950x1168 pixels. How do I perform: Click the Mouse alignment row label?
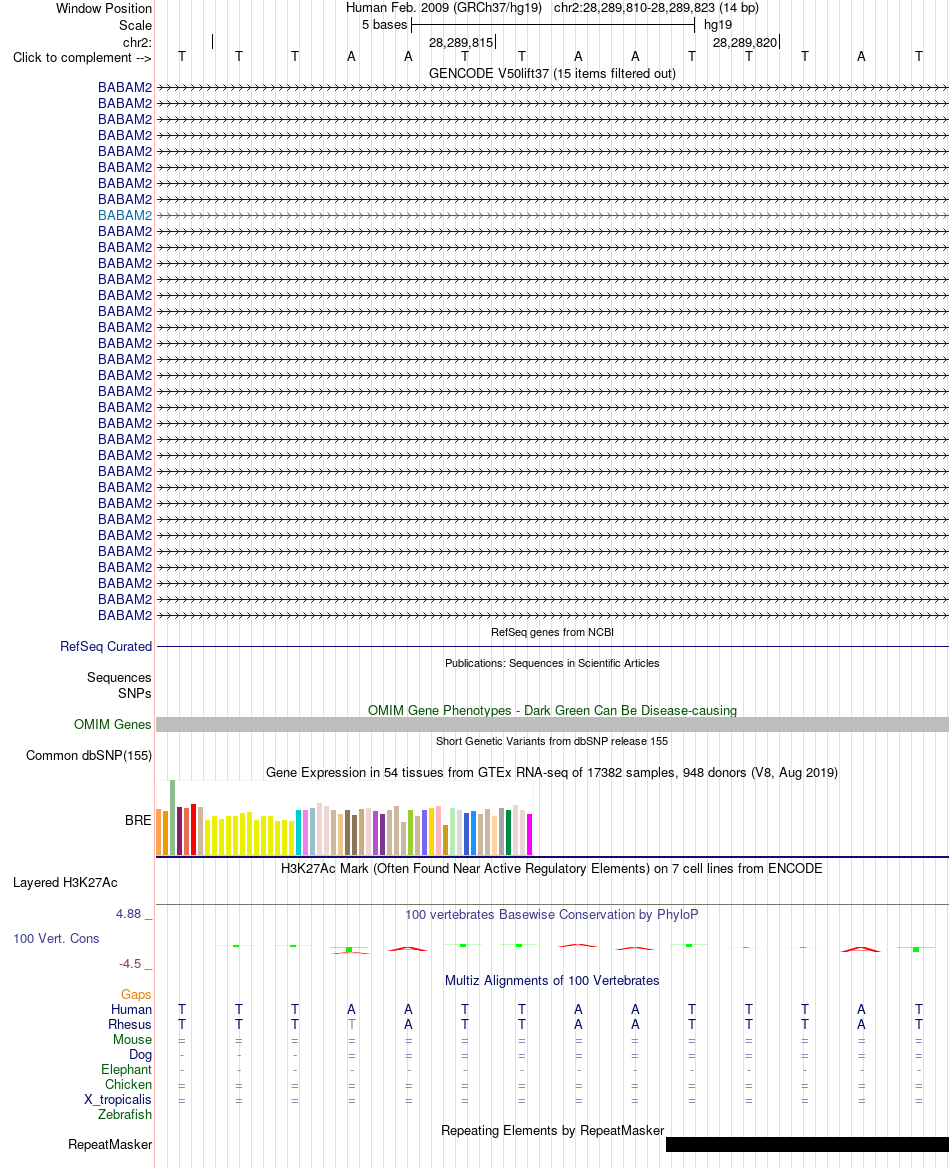132,1039
